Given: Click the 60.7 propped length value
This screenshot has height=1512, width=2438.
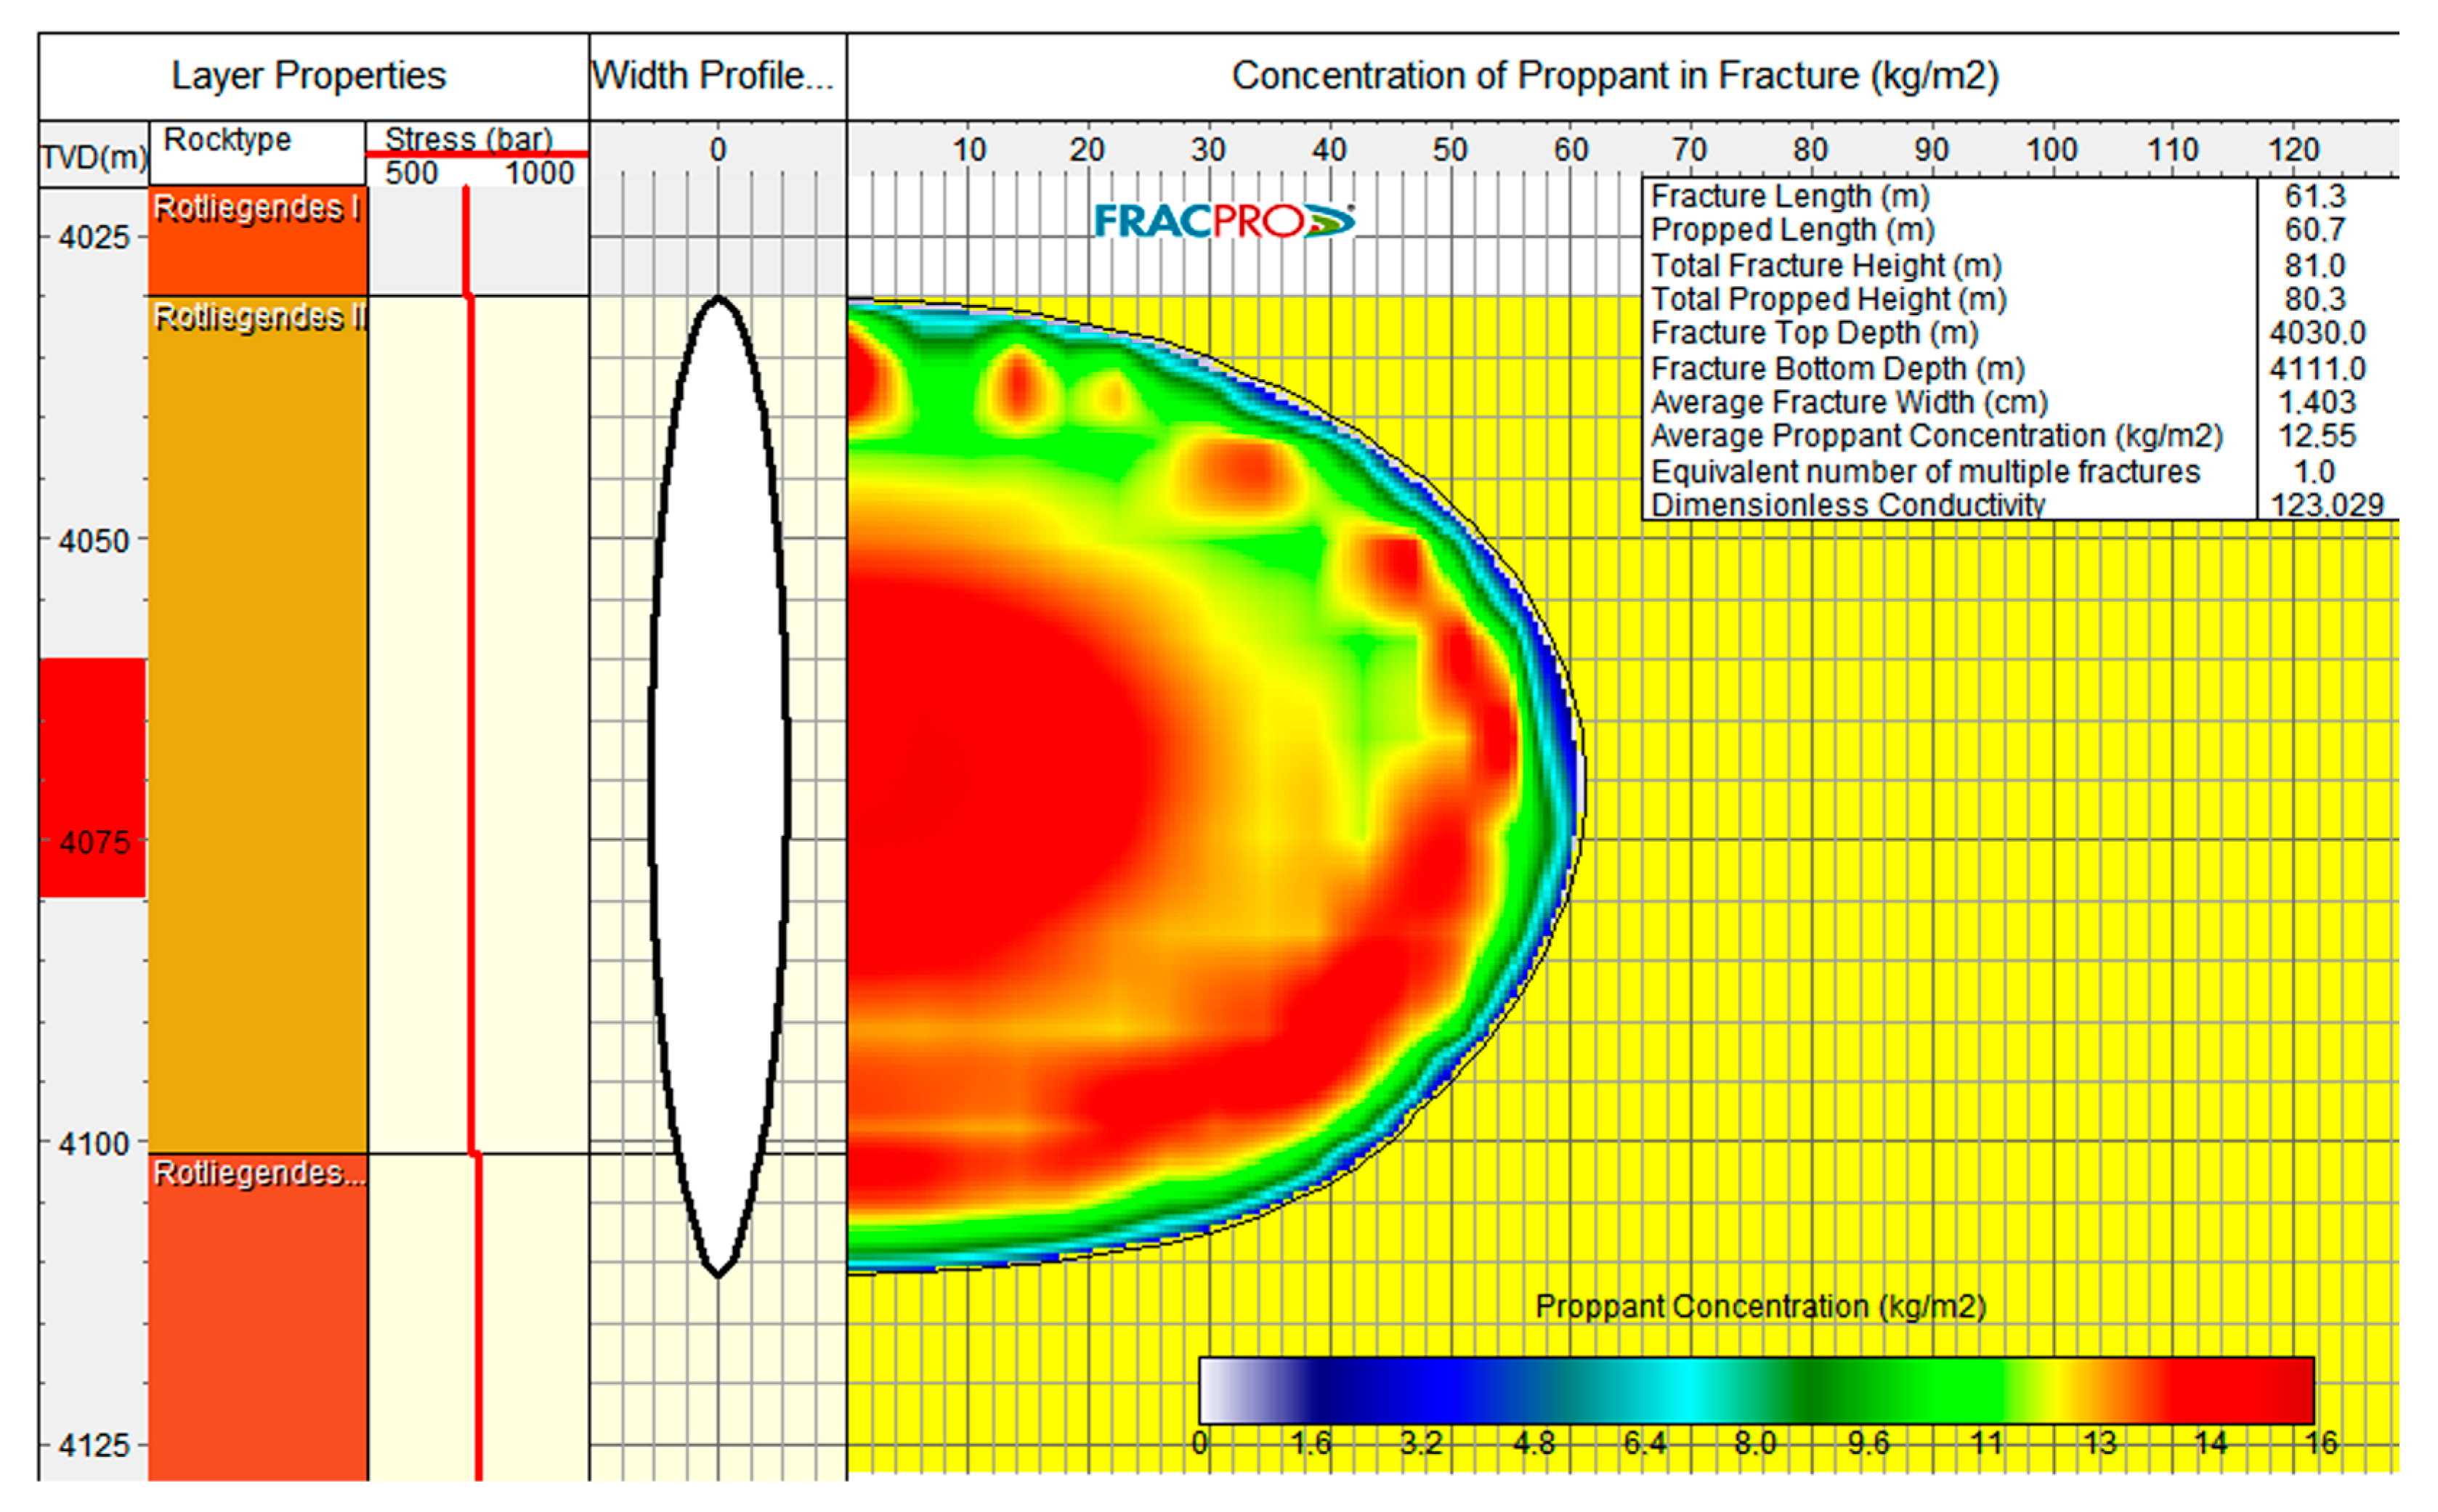Looking at the screenshot, I should (x=2315, y=230).
